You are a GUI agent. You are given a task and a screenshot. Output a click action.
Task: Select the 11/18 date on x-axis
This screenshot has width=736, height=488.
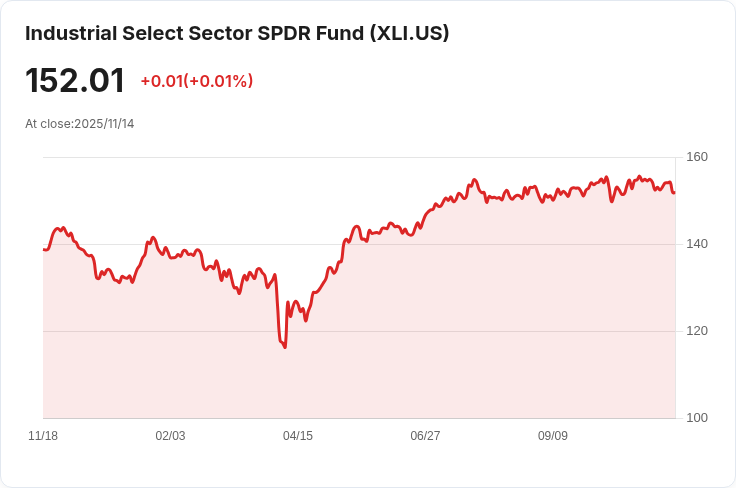click(43, 436)
